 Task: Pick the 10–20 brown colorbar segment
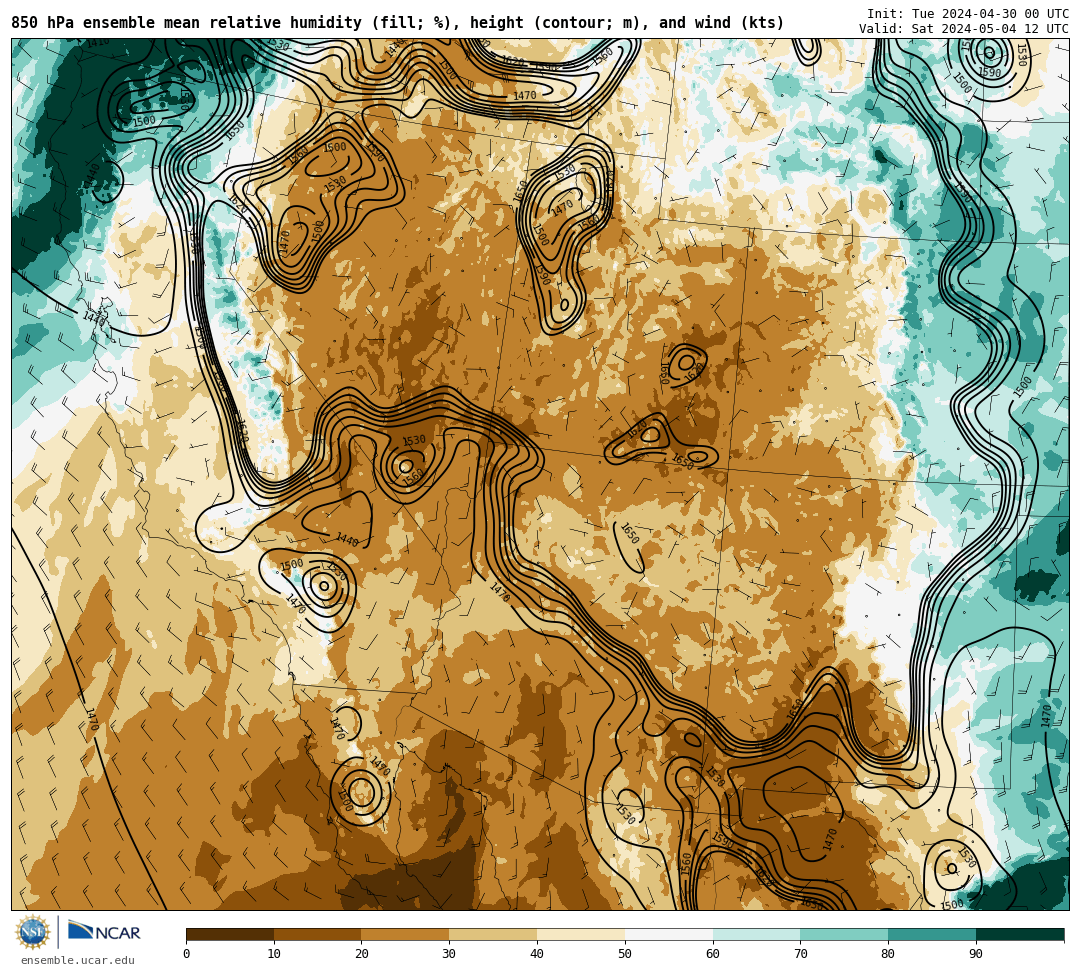coord(318,934)
